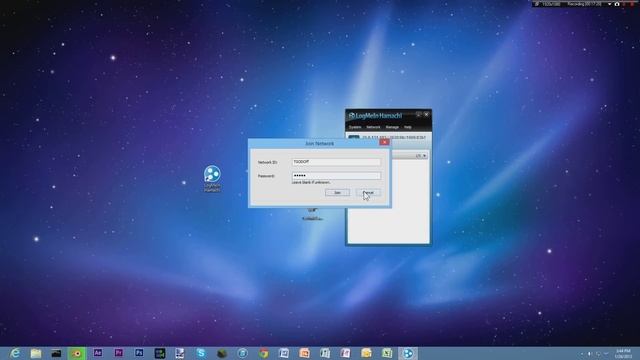Viewport: 640px width, 360px height.
Task: Focus the Password input field
Action: pos(336,176)
